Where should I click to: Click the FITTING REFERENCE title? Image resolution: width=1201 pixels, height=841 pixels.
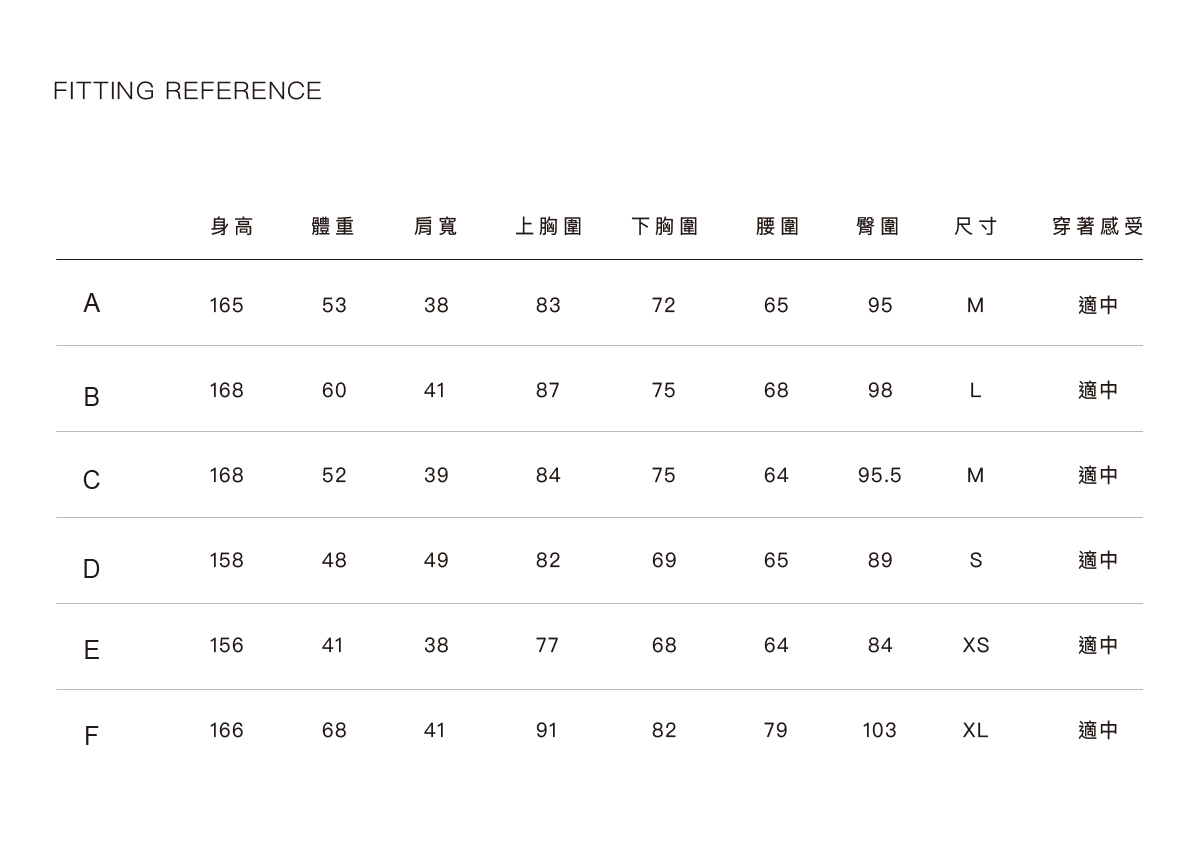188,92
